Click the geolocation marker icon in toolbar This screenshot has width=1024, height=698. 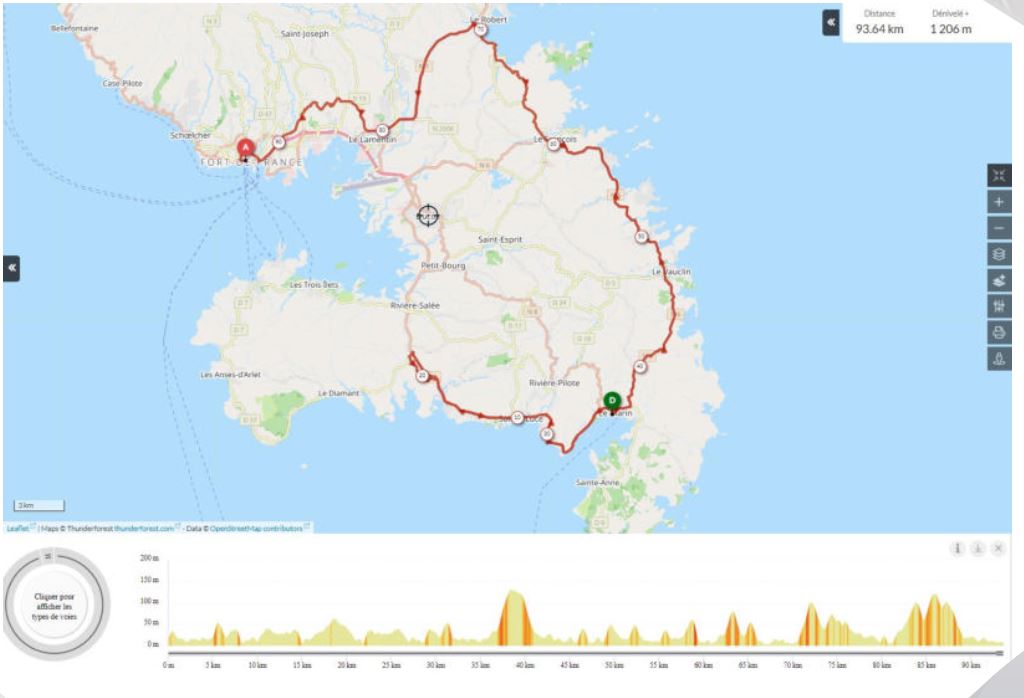[999, 358]
